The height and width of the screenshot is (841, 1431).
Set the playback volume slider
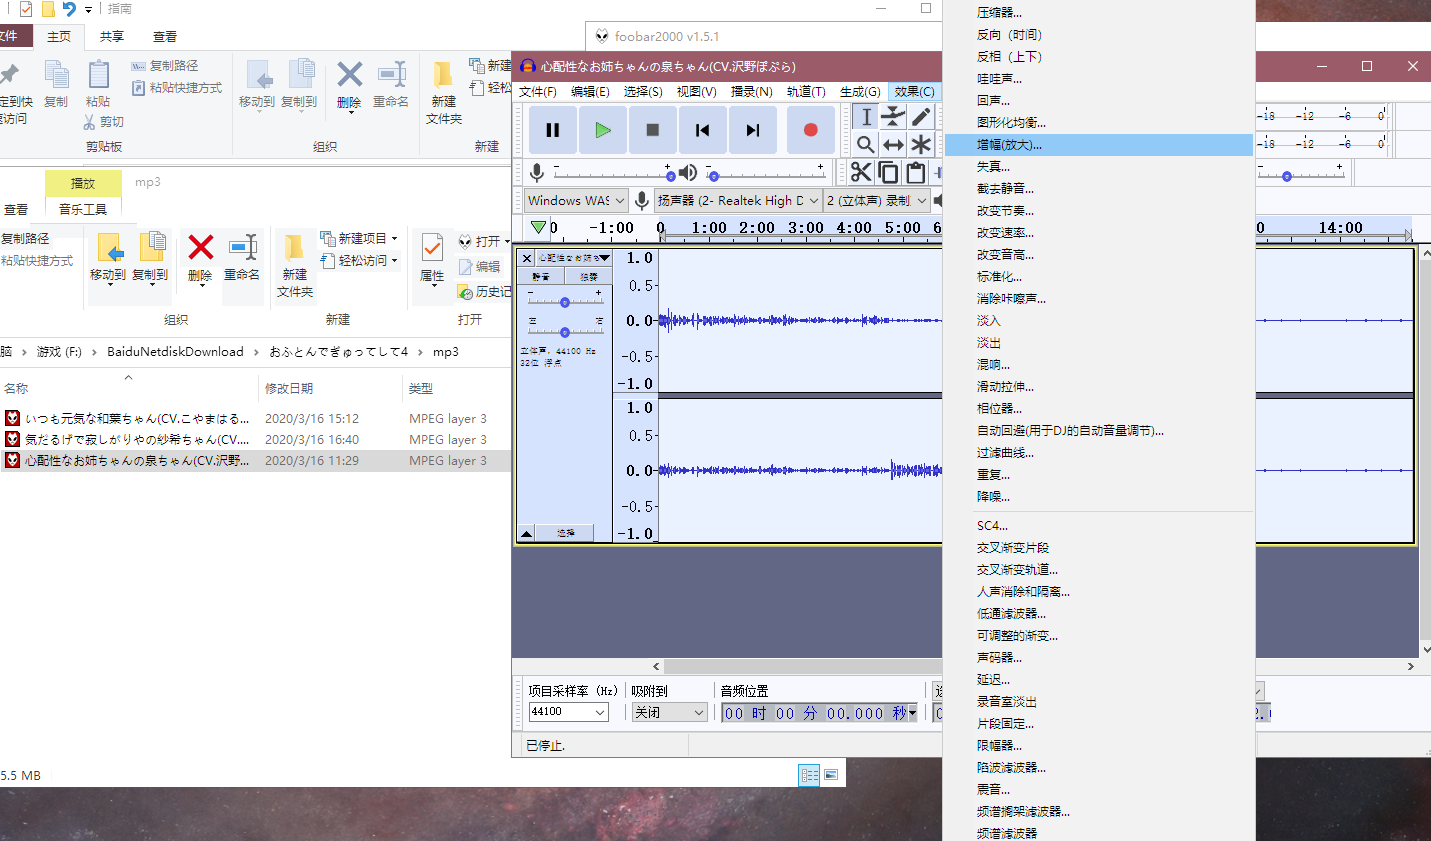click(766, 173)
